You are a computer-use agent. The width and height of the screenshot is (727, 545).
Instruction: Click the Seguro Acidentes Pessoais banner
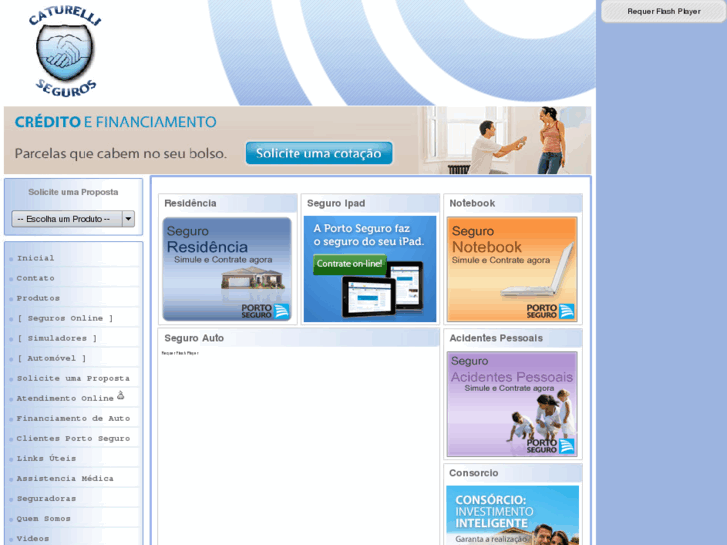point(512,404)
